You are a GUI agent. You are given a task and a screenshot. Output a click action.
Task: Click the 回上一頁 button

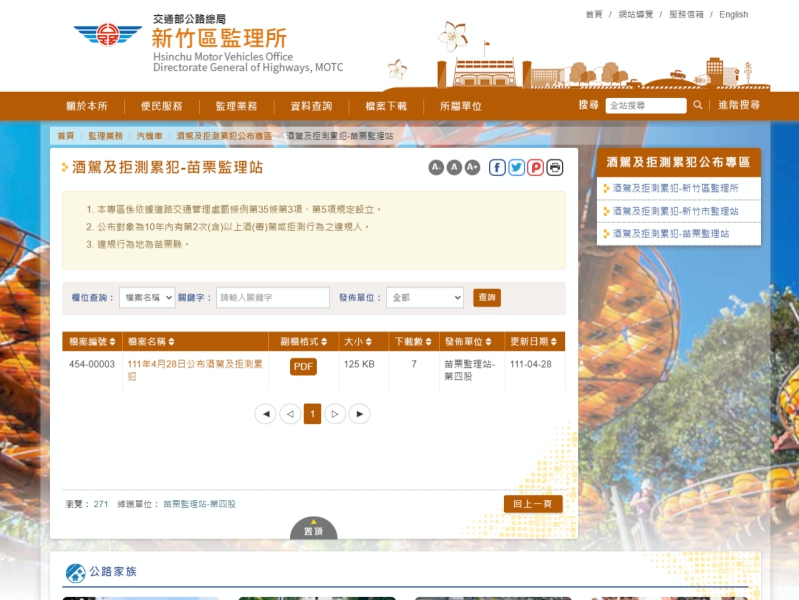[x=533, y=504]
